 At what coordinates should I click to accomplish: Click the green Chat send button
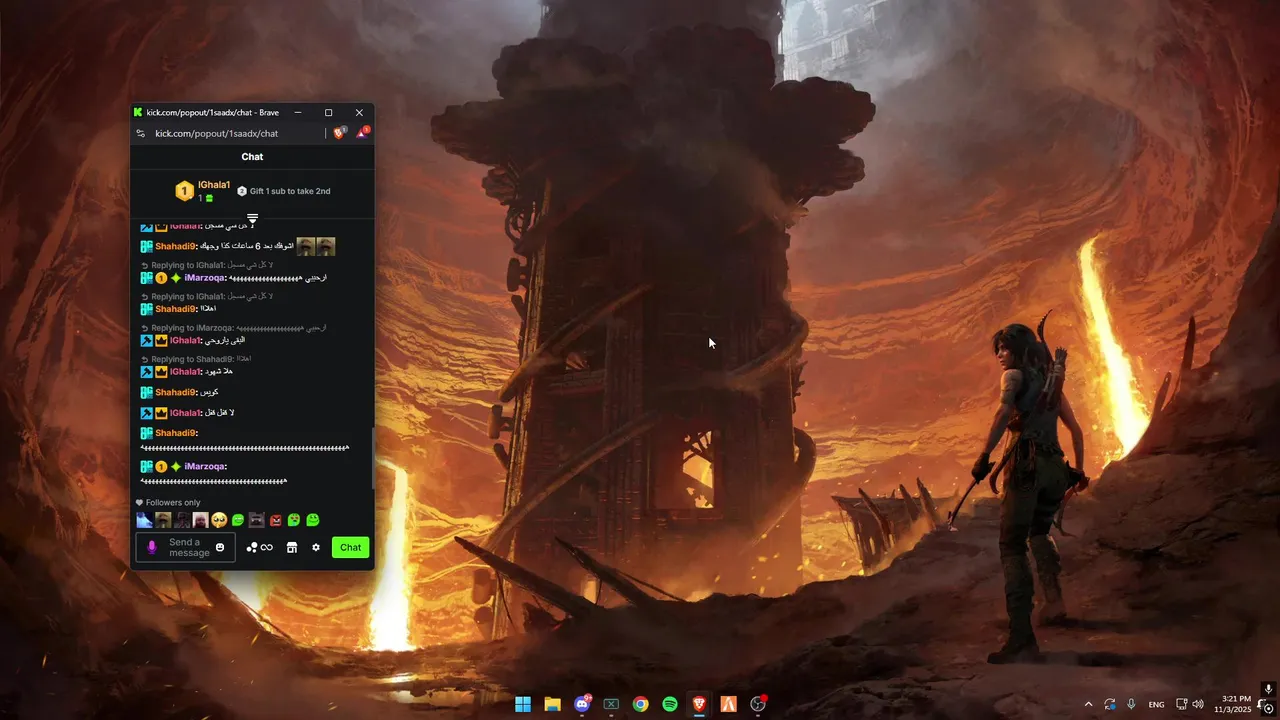point(350,547)
